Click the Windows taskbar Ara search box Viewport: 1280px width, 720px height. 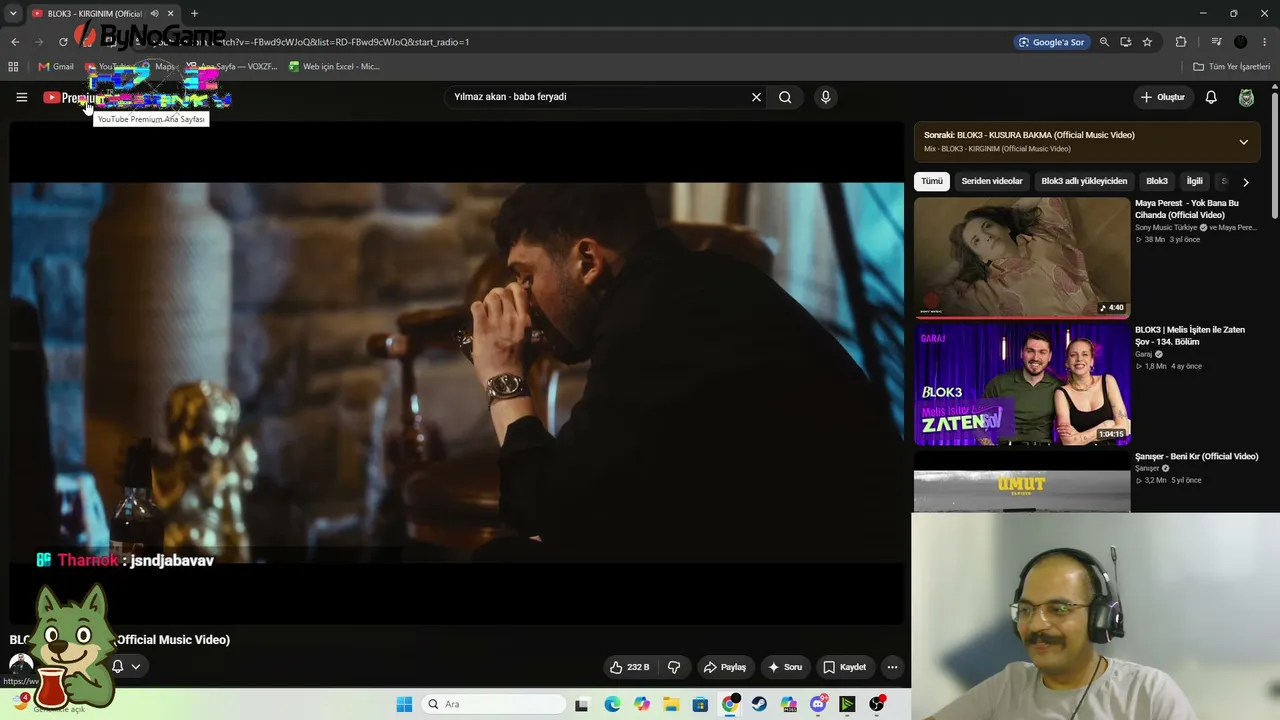tap(493, 704)
